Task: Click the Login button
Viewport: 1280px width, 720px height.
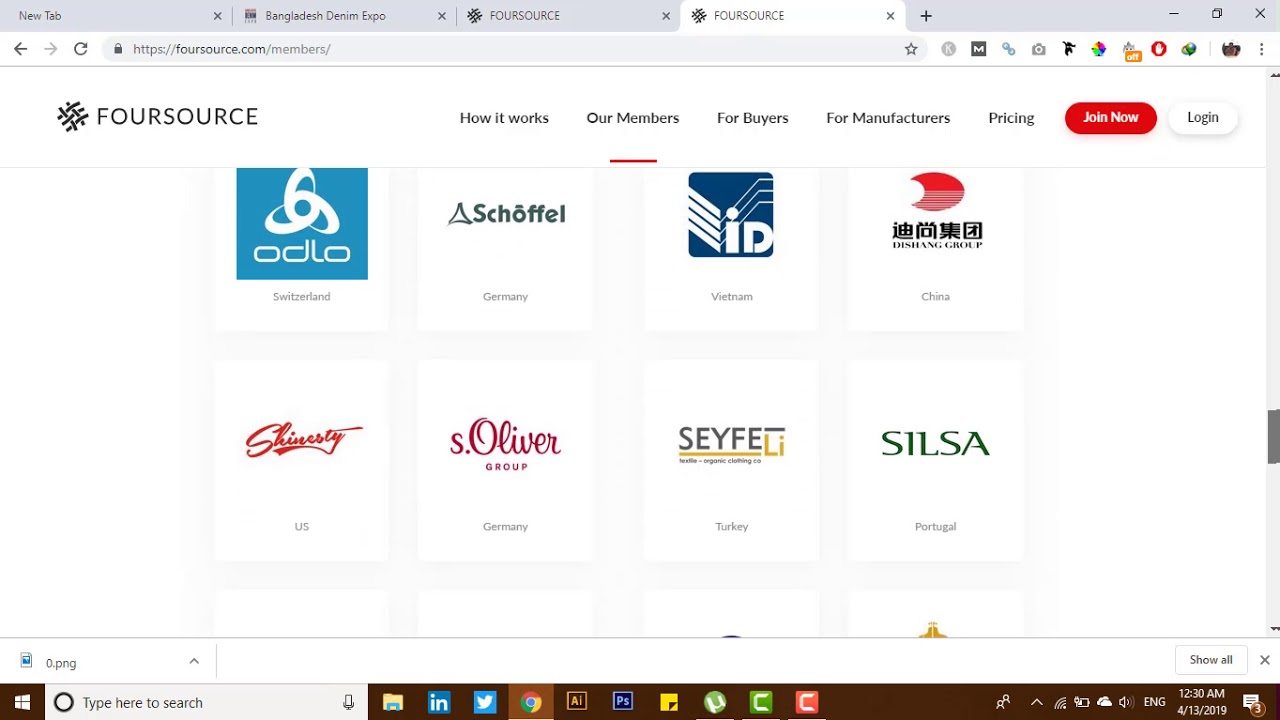Action: [1203, 118]
